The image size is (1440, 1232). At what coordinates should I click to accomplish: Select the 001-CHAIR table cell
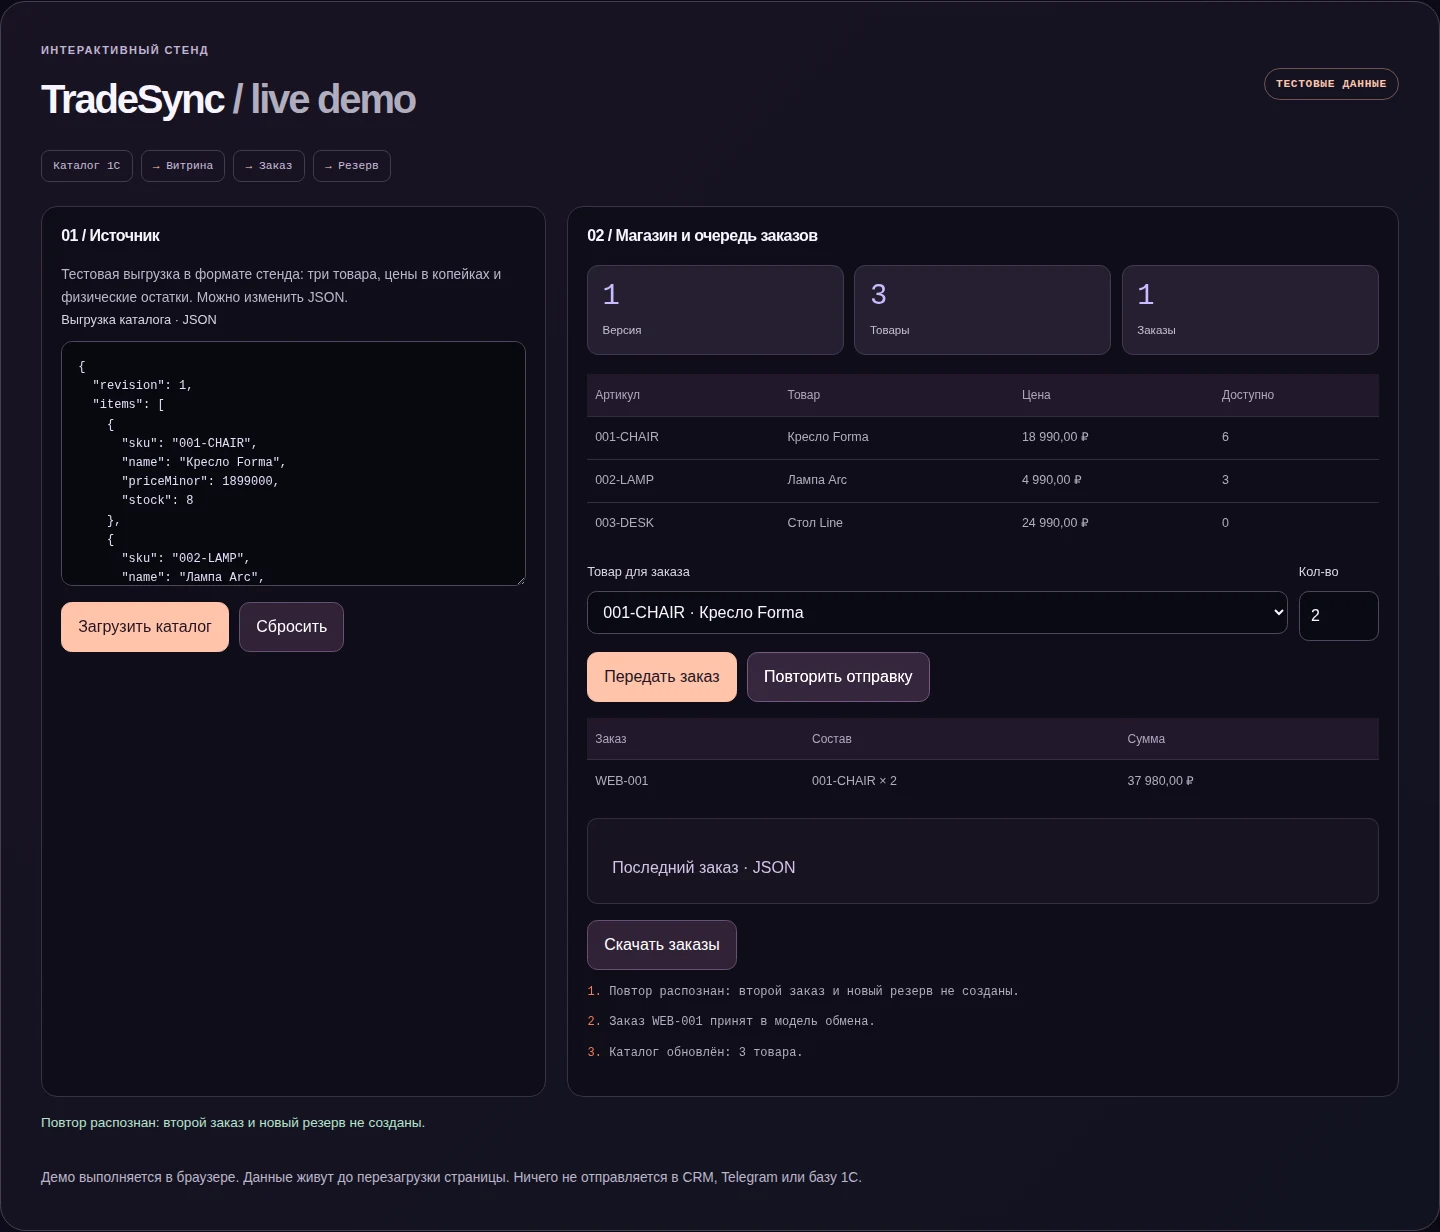627,437
